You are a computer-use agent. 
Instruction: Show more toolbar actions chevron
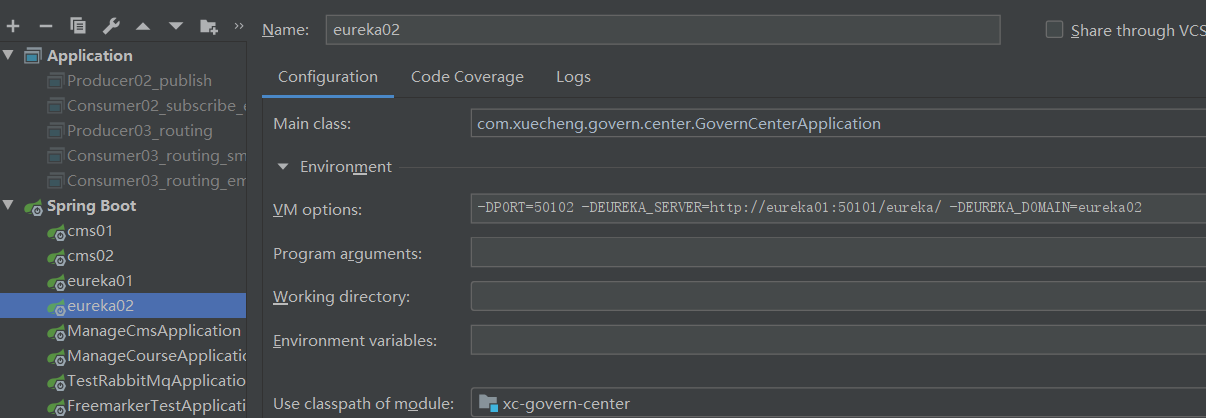tap(238, 26)
